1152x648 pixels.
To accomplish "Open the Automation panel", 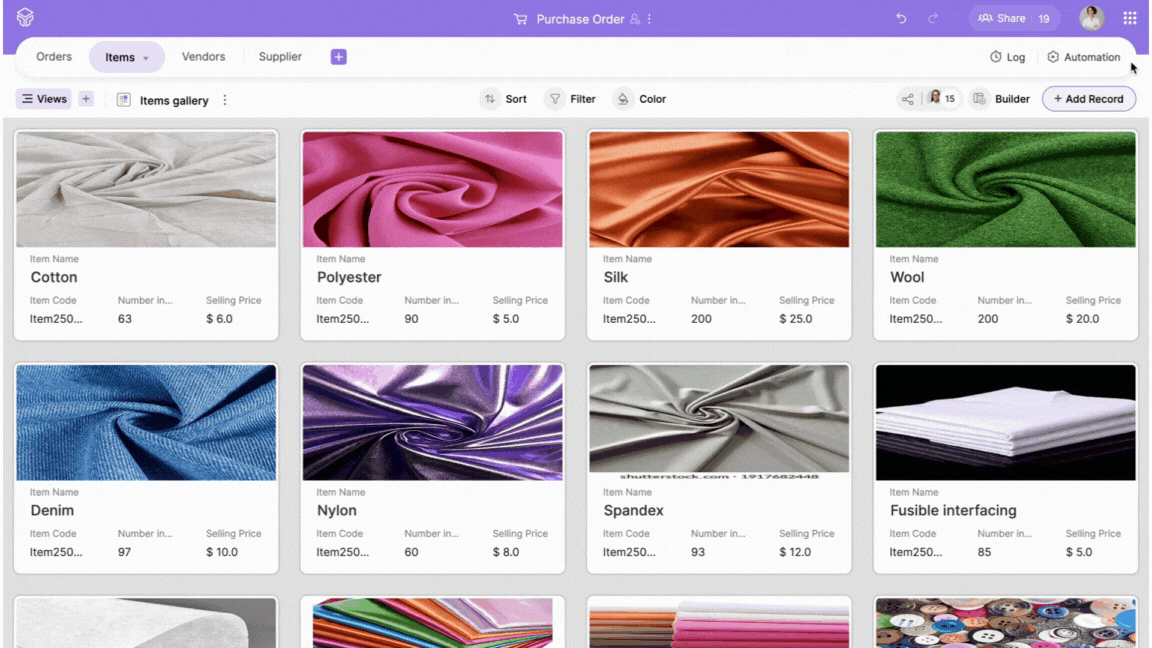I will click(x=1084, y=57).
